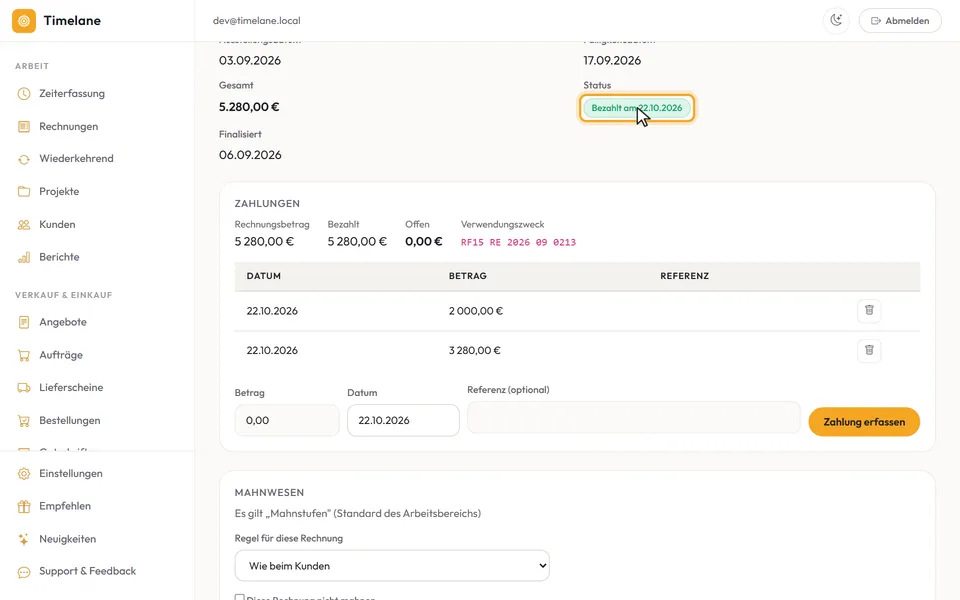
Task: Delete the 3 280,00 € payment
Action: pos(869,350)
